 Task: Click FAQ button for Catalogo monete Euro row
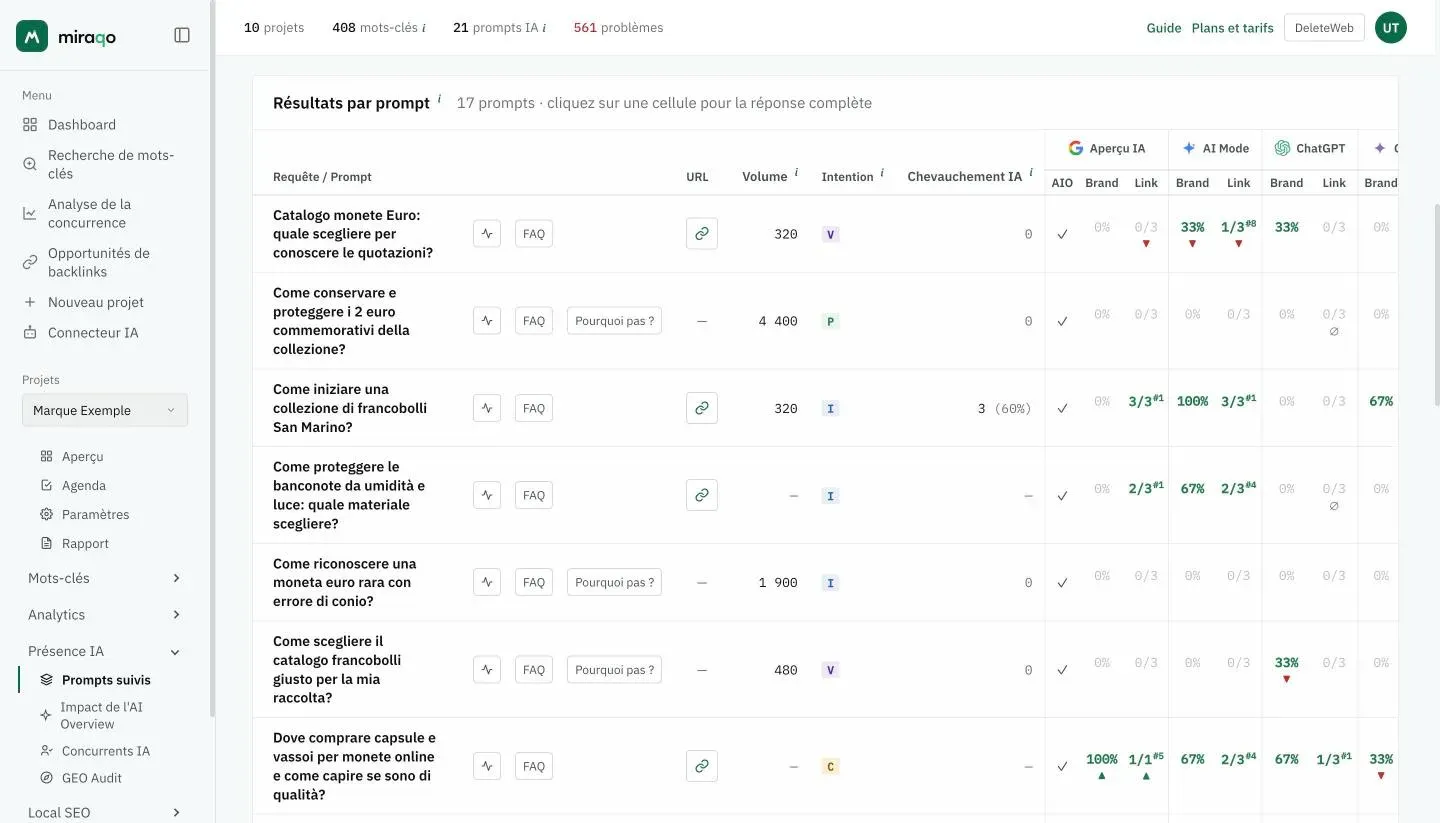[x=534, y=234]
